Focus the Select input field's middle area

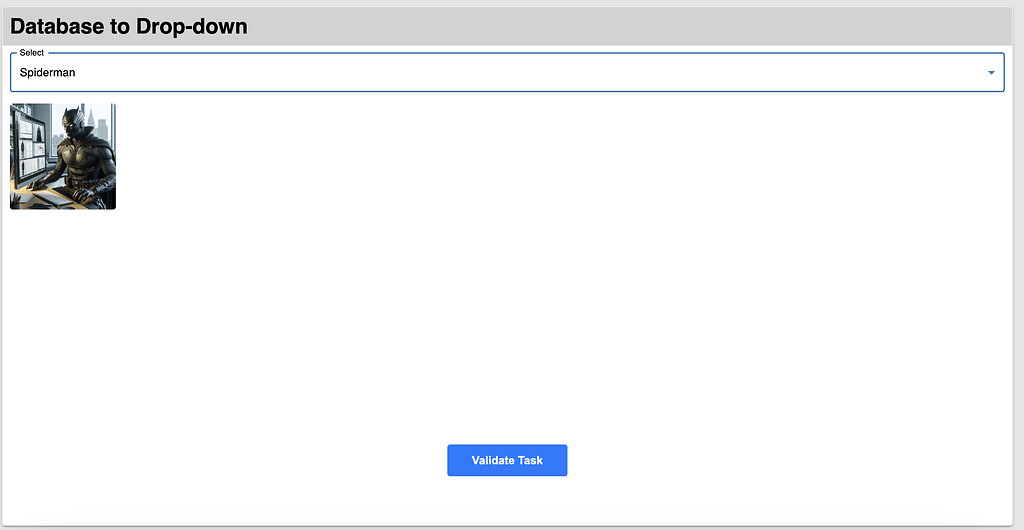(500, 73)
